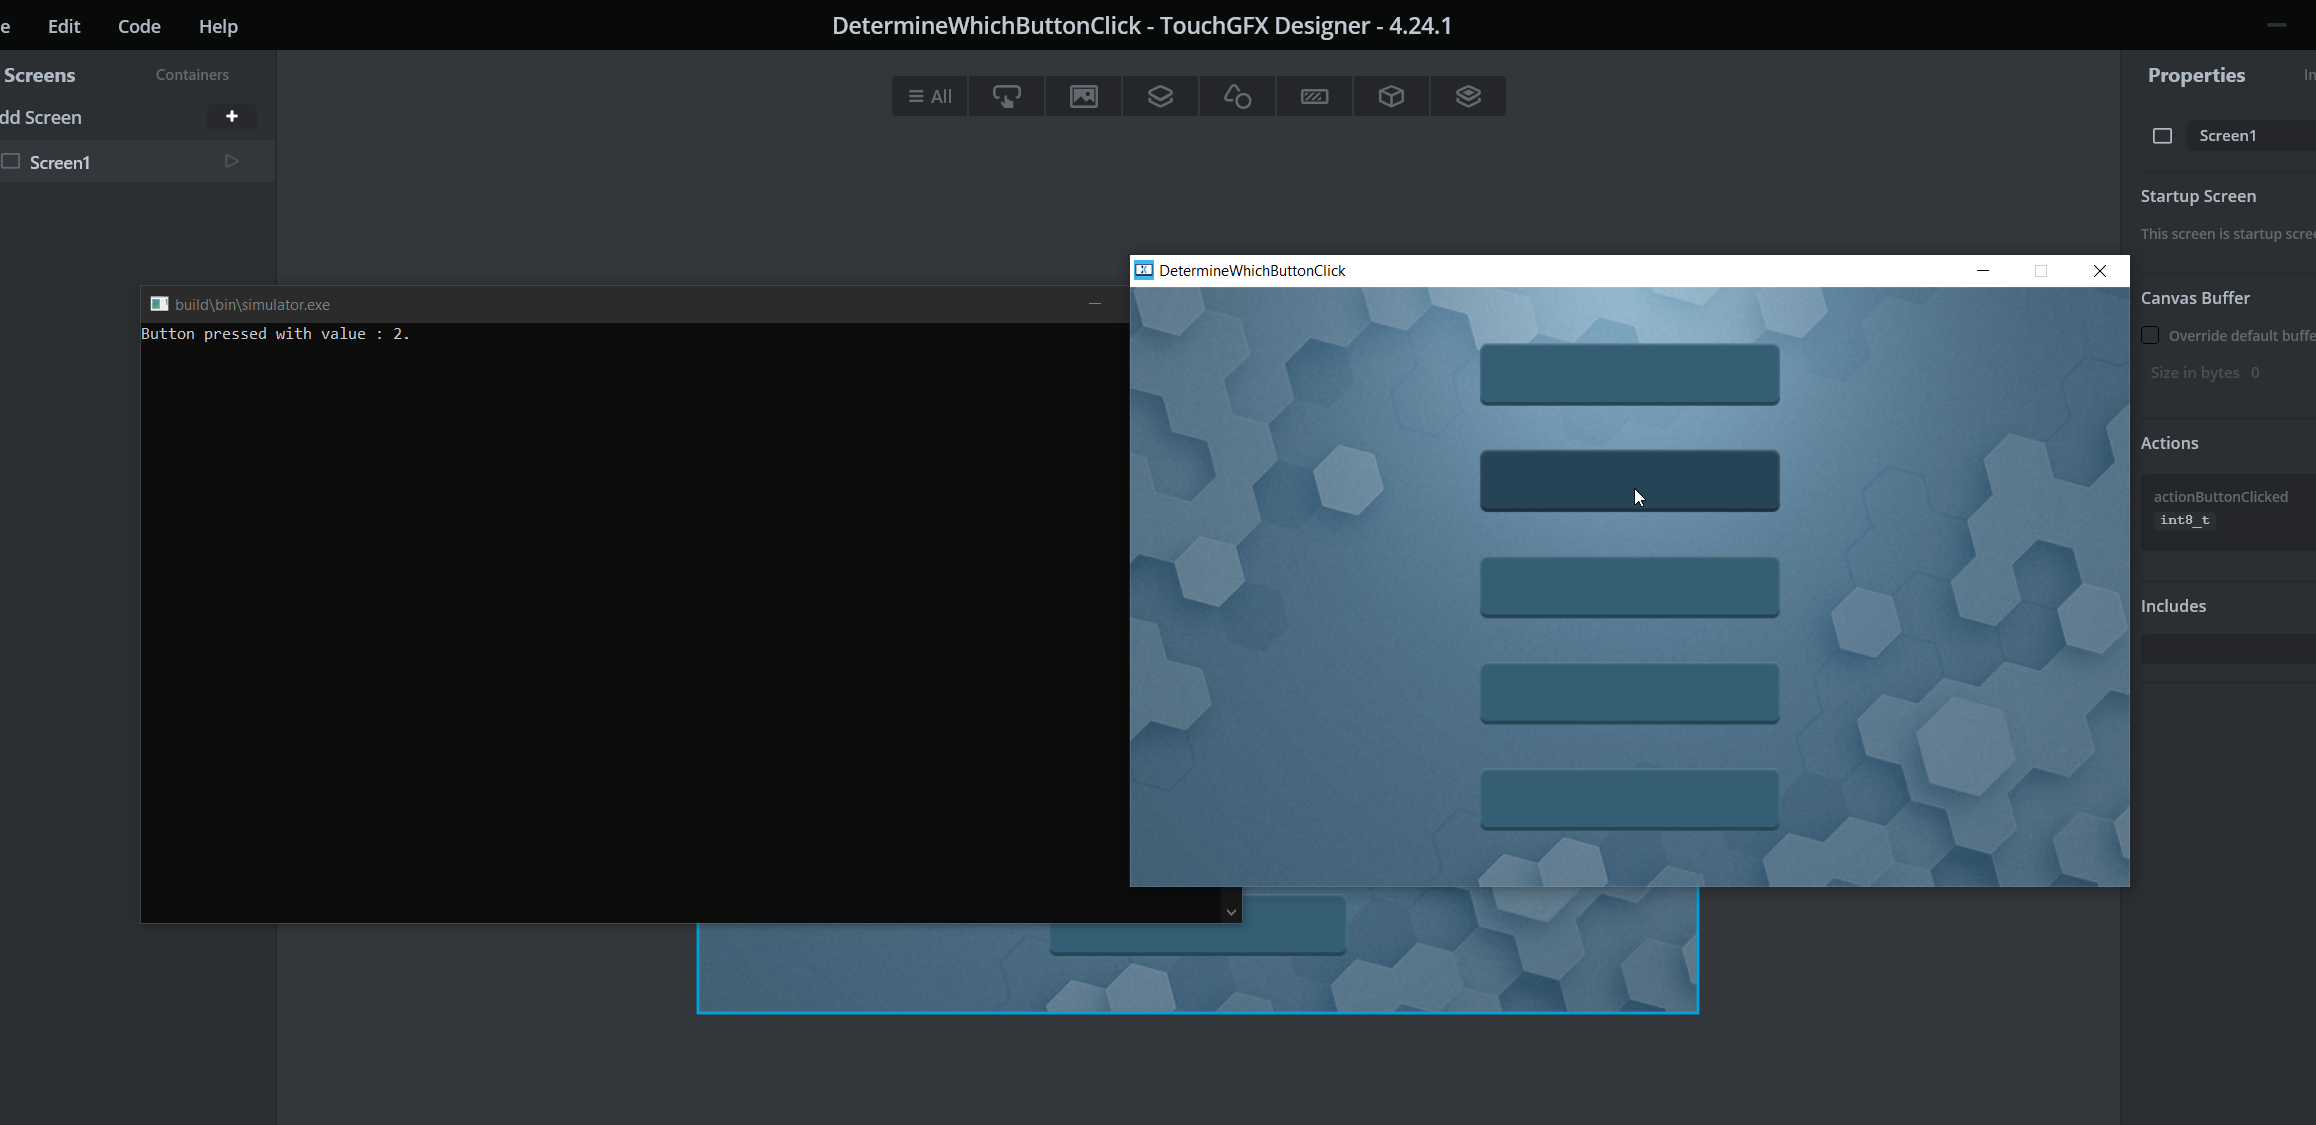2316x1125 pixels.
Task: Open the Images widget category
Action: (1083, 96)
